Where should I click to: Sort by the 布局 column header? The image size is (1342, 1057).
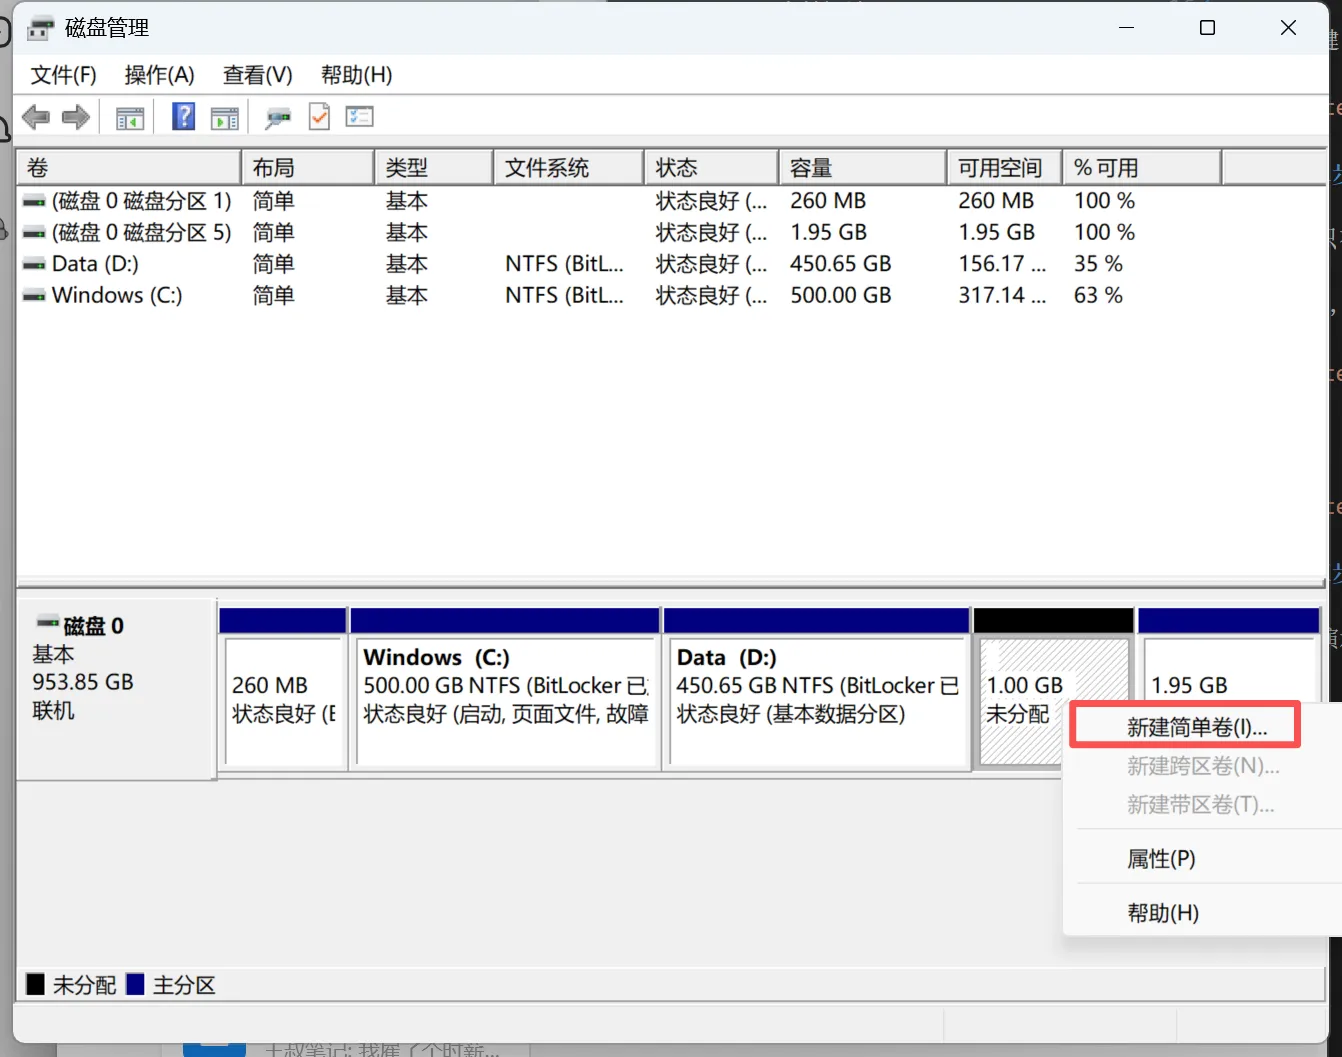308,168
